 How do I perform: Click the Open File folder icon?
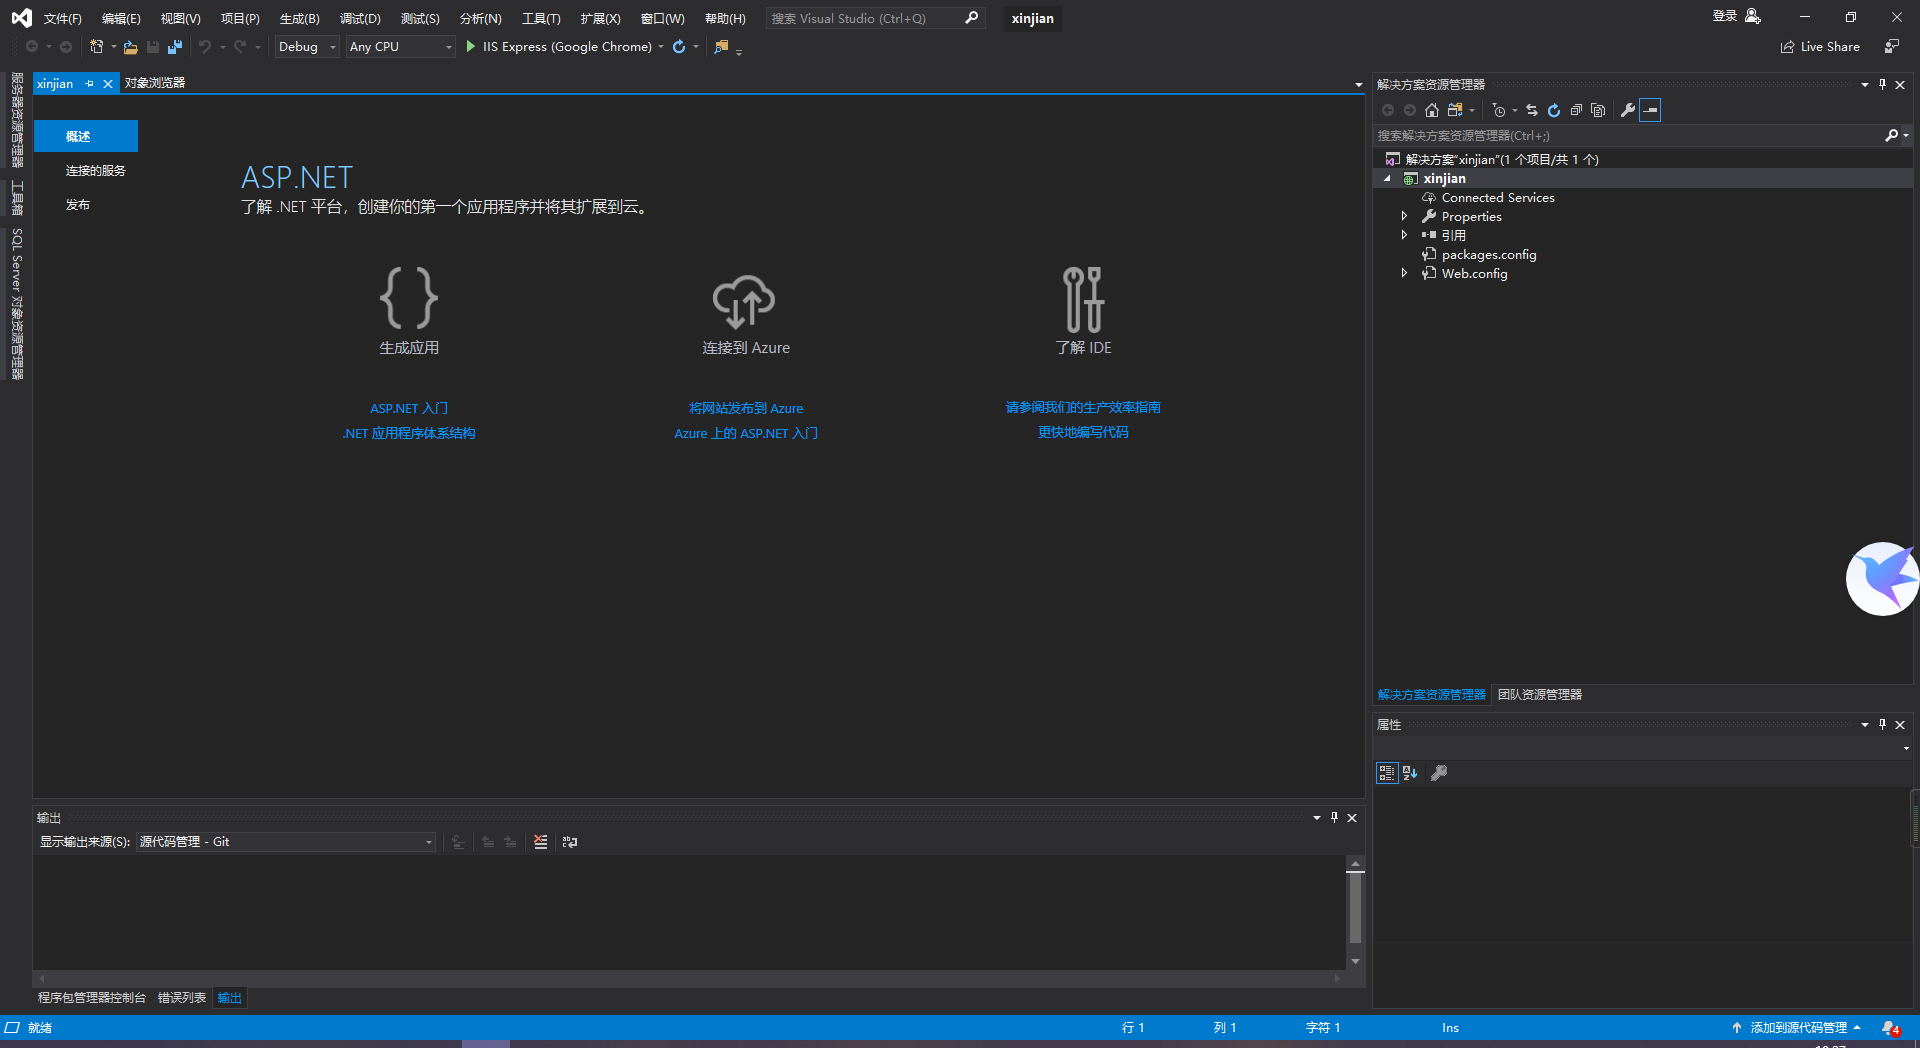pos(130,47)
